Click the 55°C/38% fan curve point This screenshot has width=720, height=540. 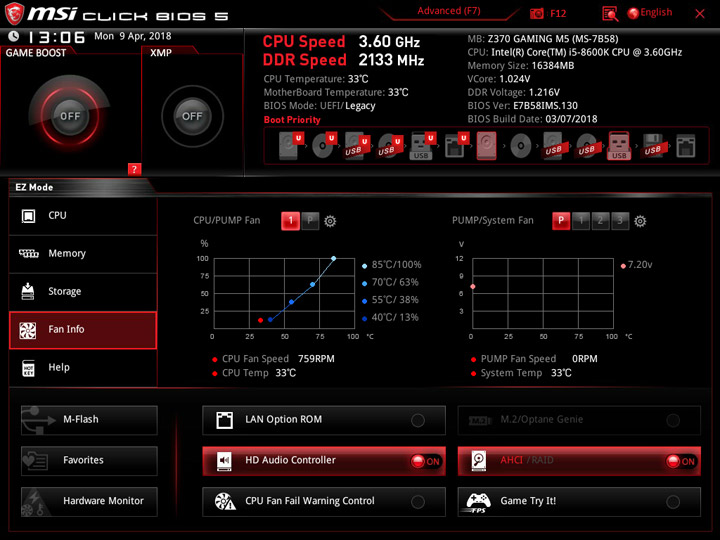[x=291, y=302]
